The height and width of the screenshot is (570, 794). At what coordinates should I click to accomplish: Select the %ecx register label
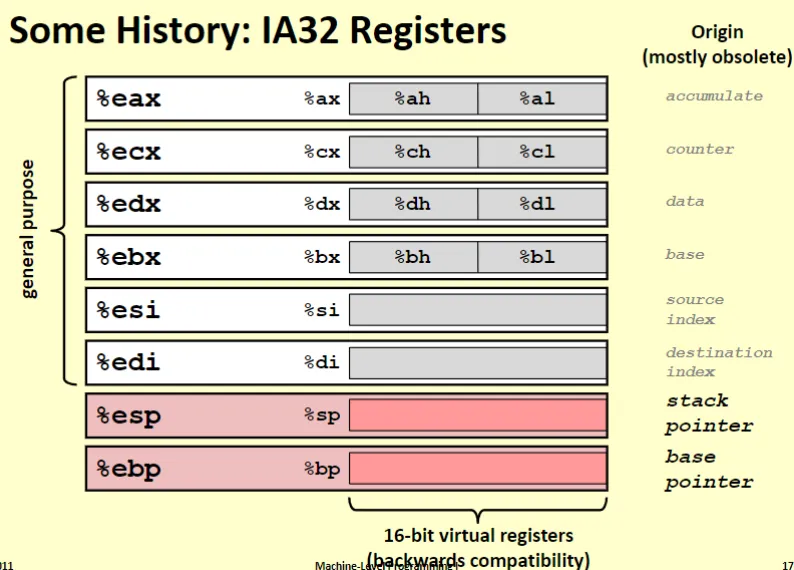(x=128, y=152)
